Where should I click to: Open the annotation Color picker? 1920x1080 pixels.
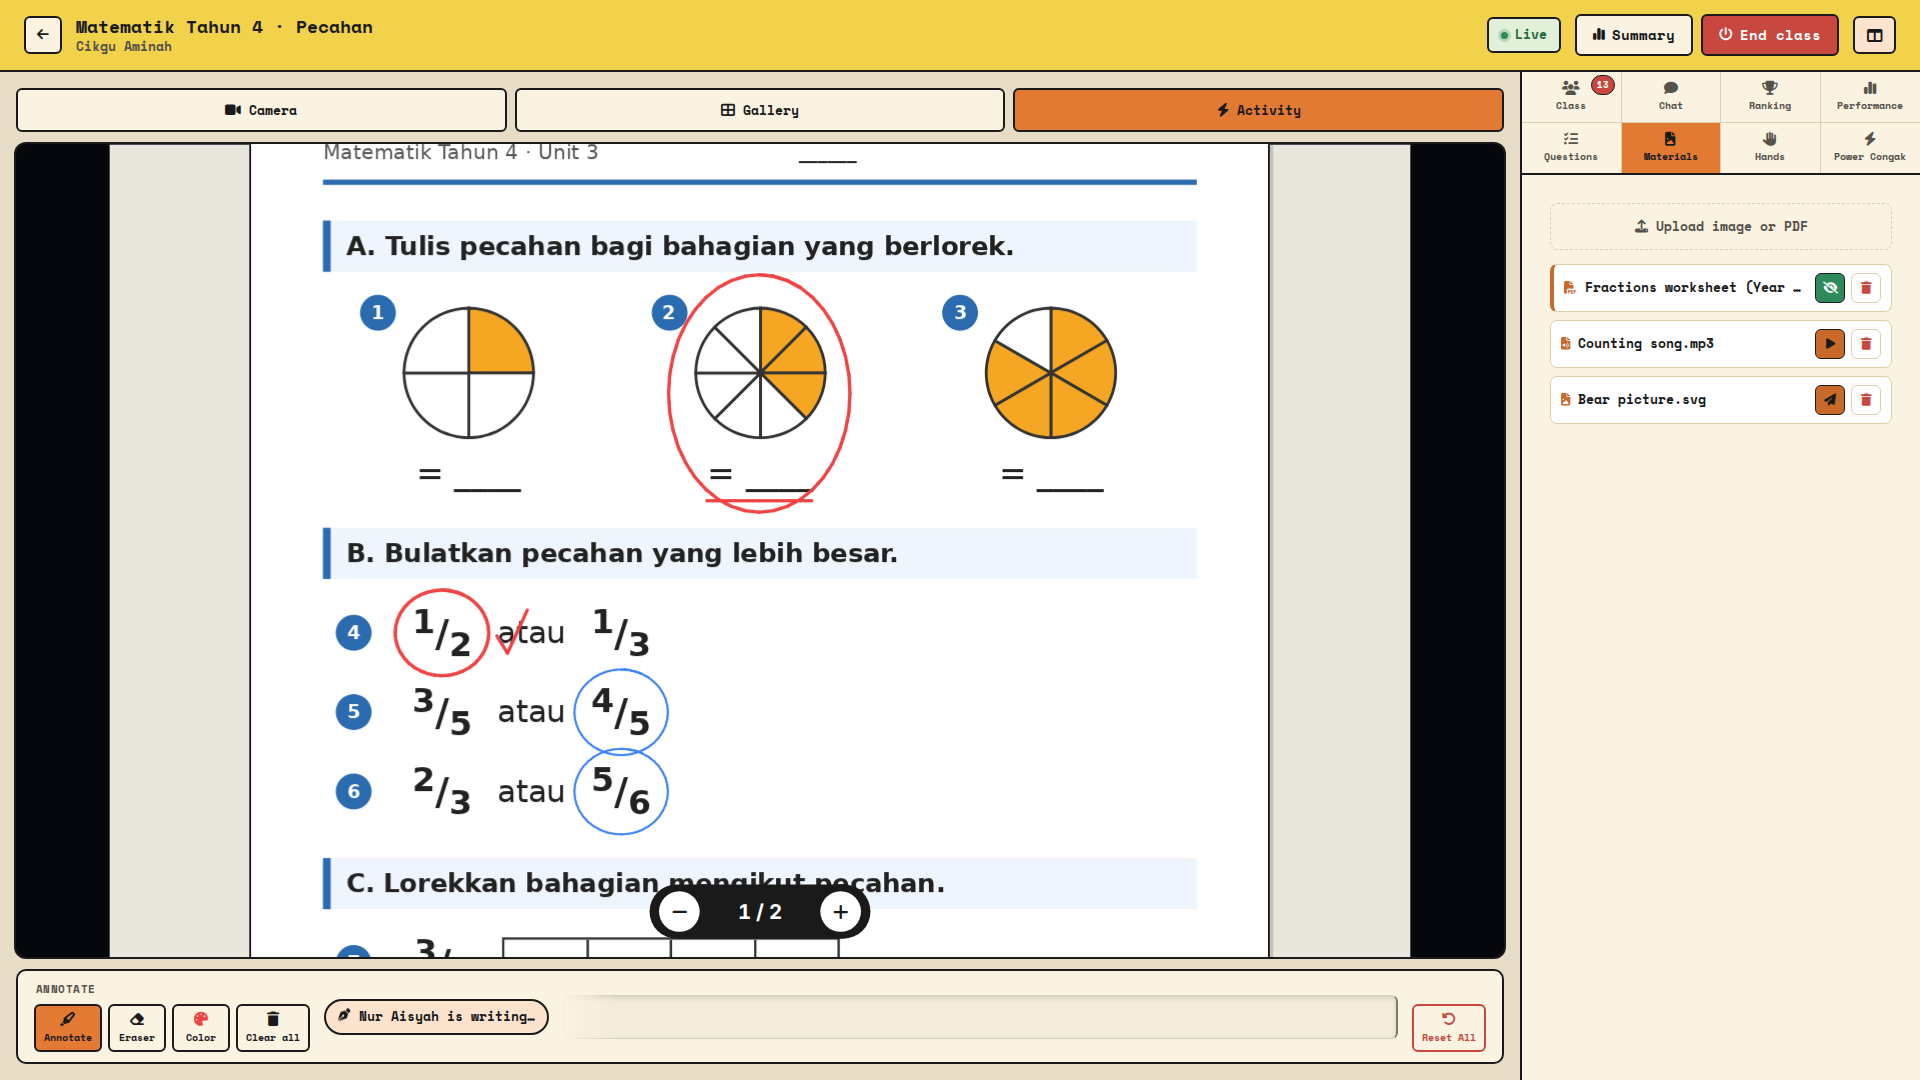click(201, 1027)
